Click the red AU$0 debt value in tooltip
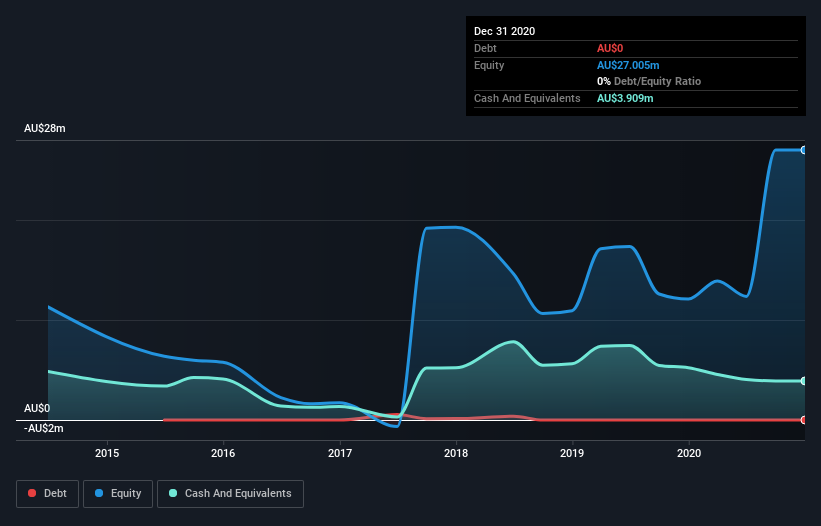 click(x=610, y=48)
